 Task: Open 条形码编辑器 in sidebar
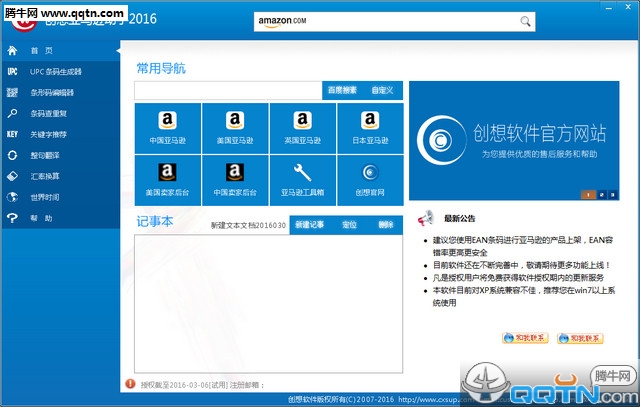(61, 93)
